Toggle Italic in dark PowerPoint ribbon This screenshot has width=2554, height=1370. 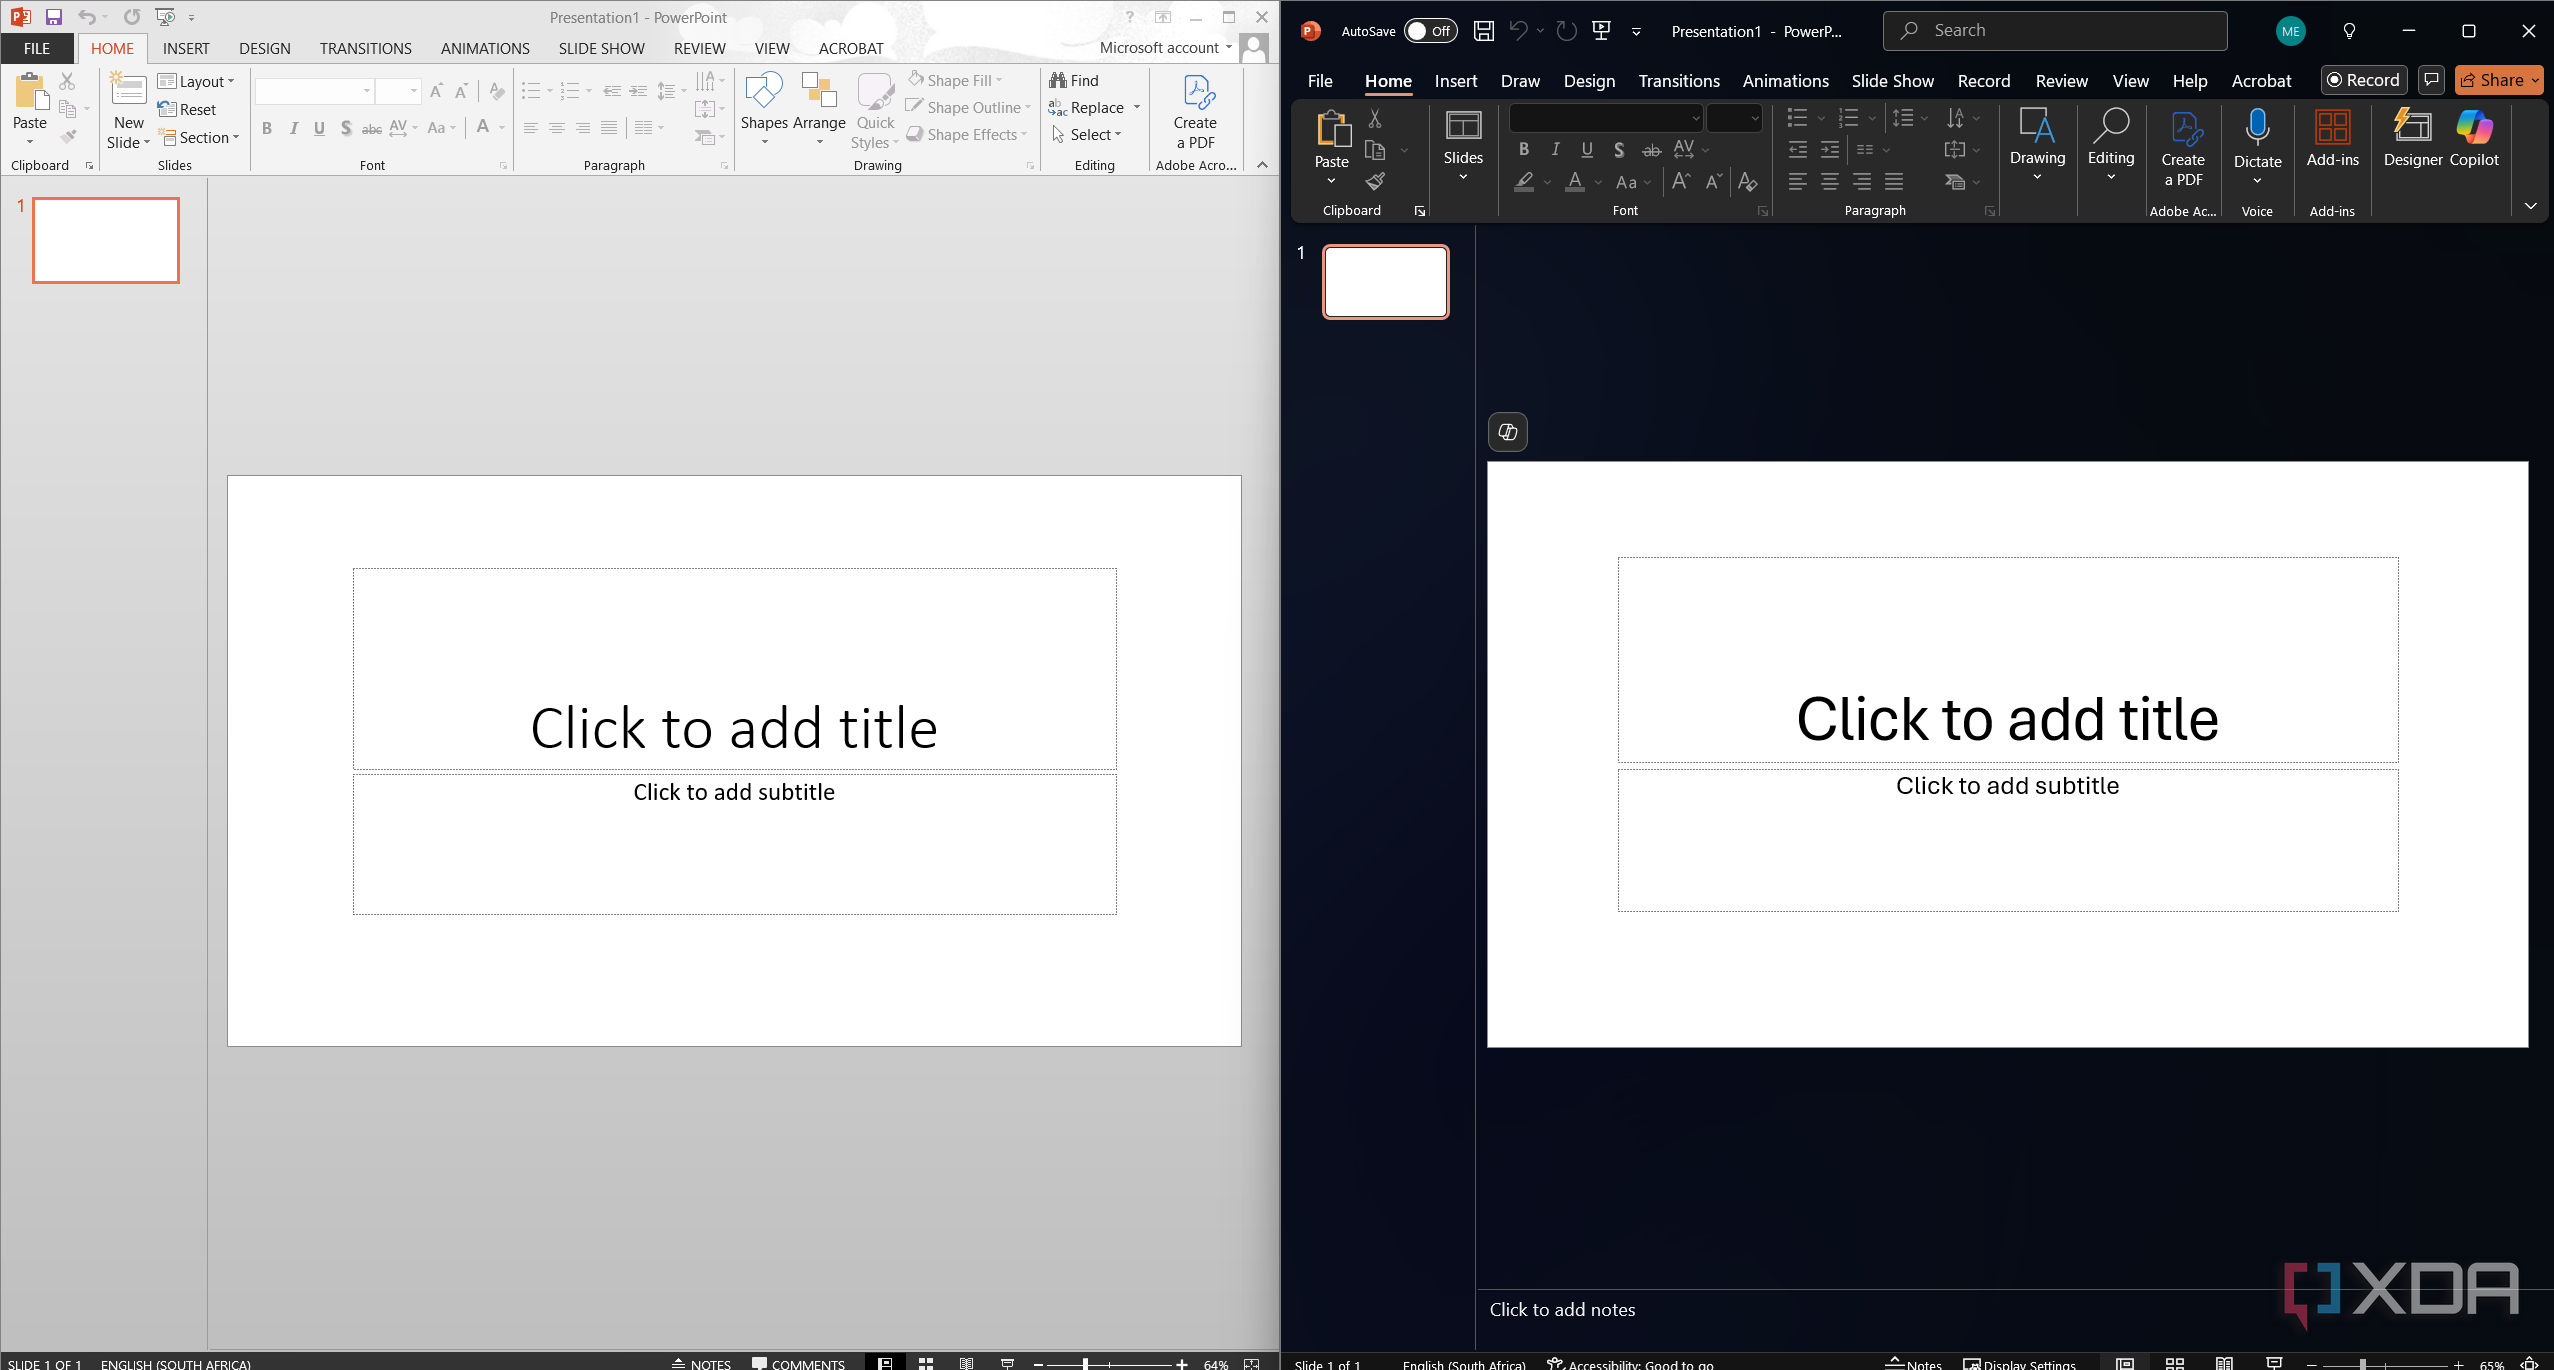(x=1555, y=150)
